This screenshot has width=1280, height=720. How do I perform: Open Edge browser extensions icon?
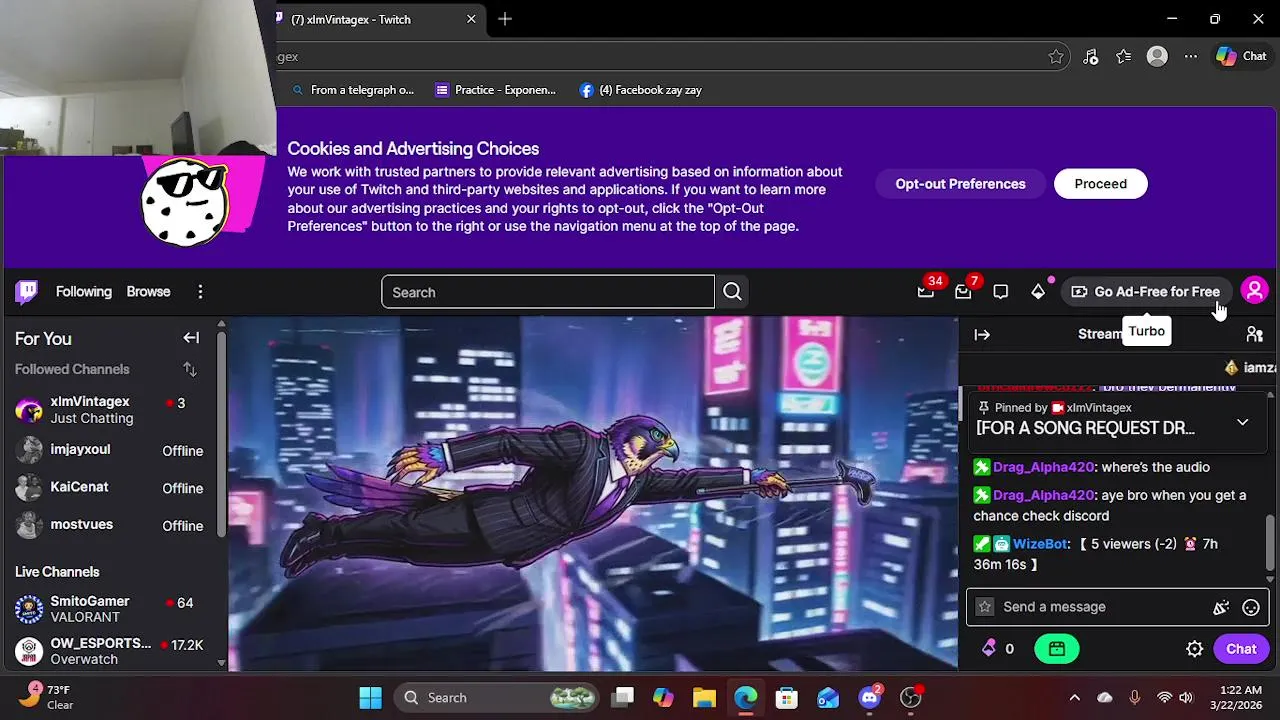[x=1091, y=57]
